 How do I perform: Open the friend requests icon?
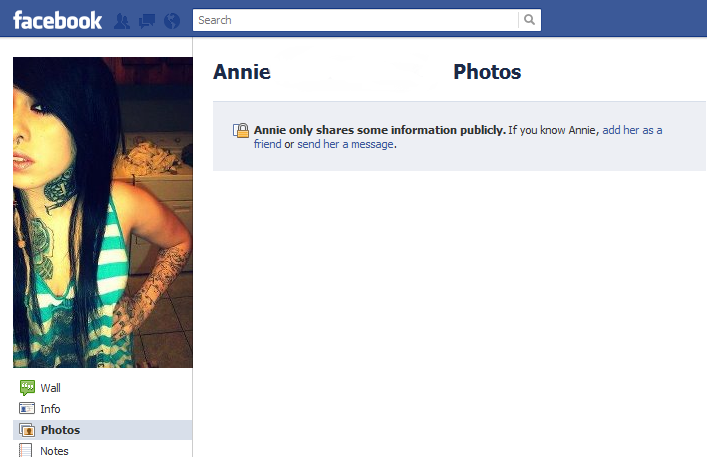point(122,21)
